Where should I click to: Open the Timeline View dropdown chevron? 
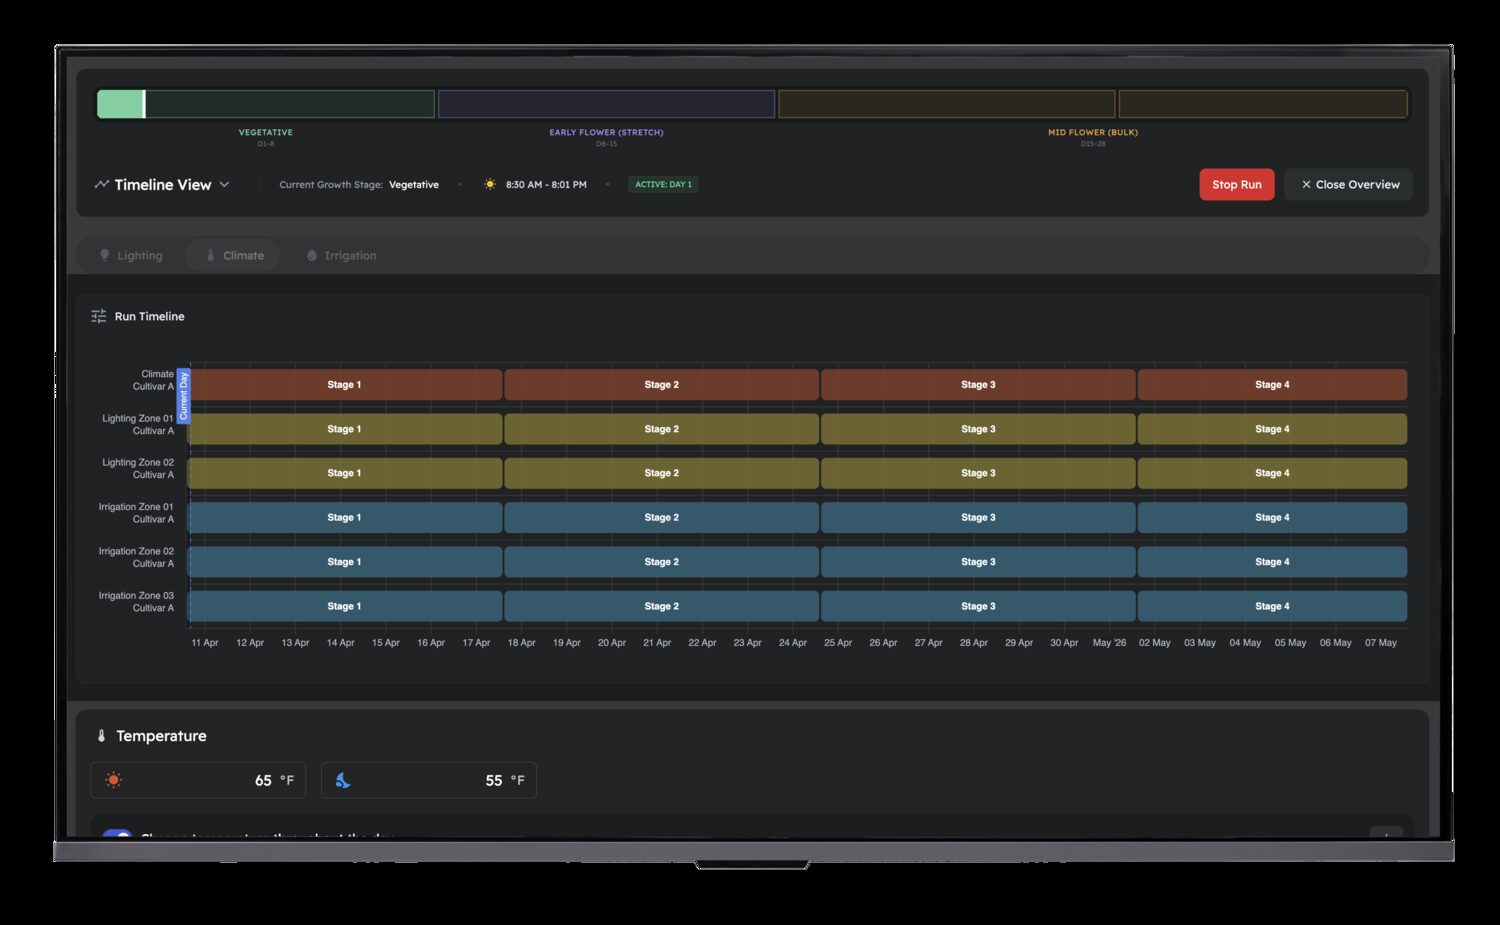click(x=225, y=184)
